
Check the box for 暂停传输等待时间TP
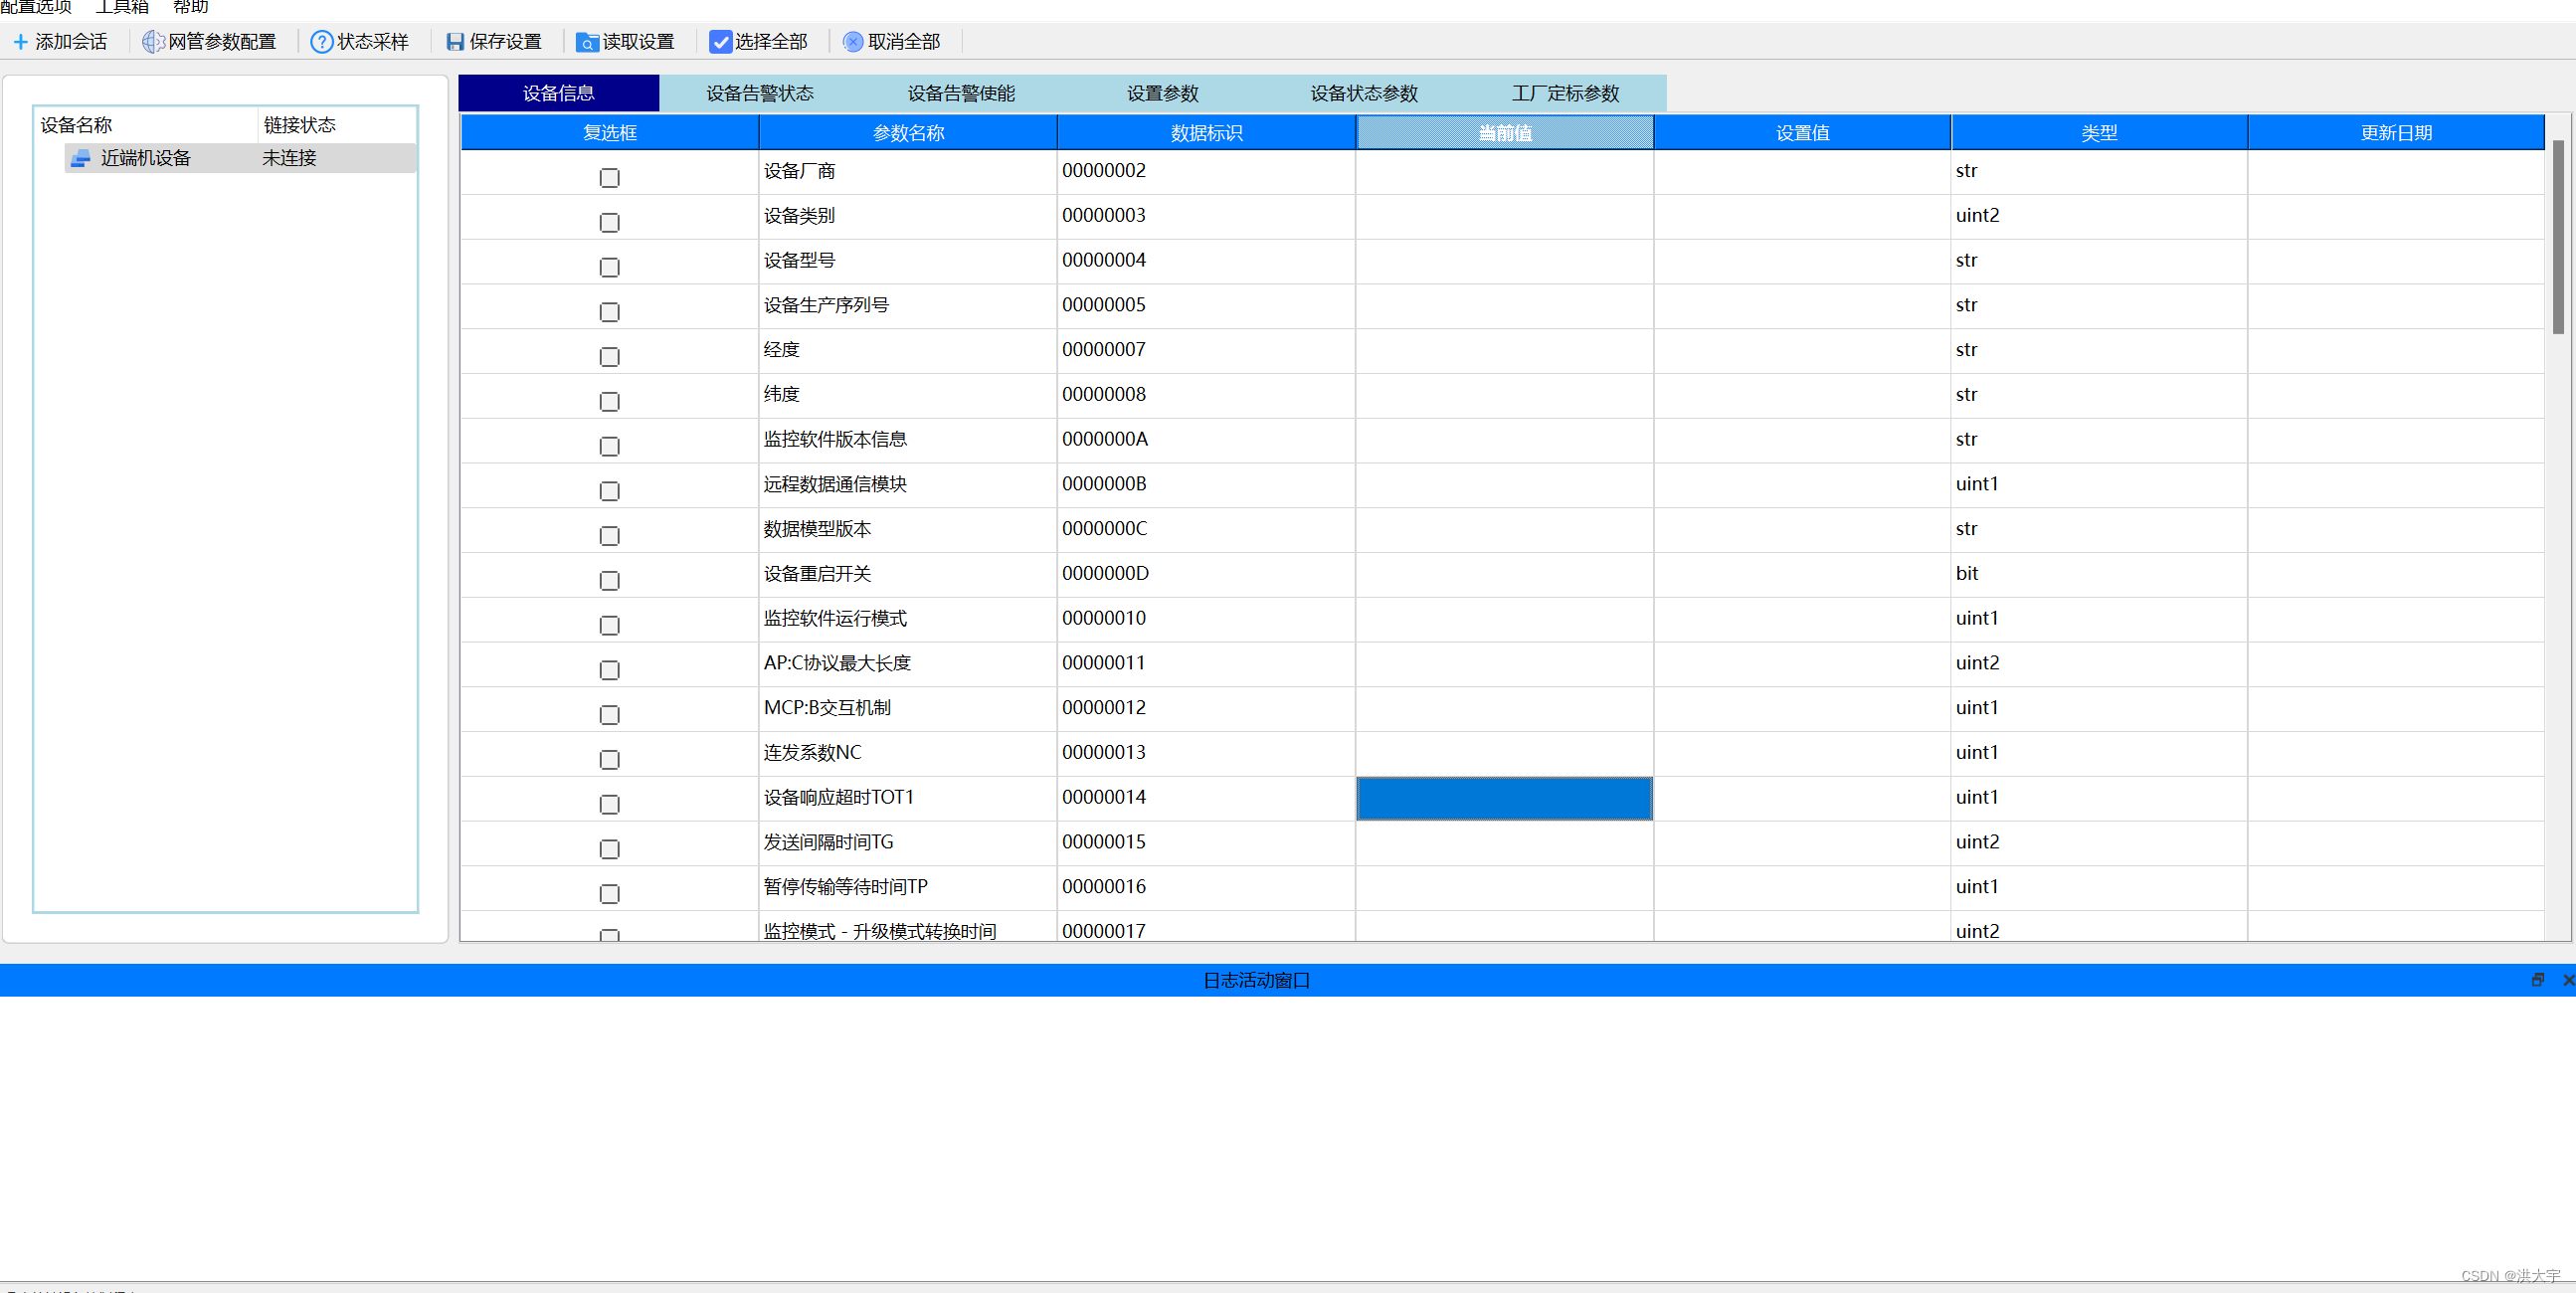(609, 894)
